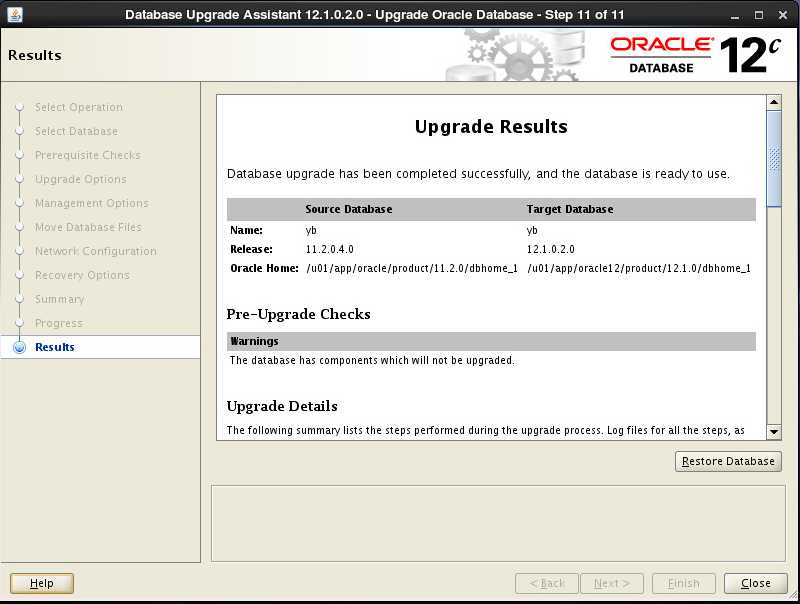This screenshot has width=800, height=604.
Task: Click the Java window icon in title bar
Action: tap(15, 15)
